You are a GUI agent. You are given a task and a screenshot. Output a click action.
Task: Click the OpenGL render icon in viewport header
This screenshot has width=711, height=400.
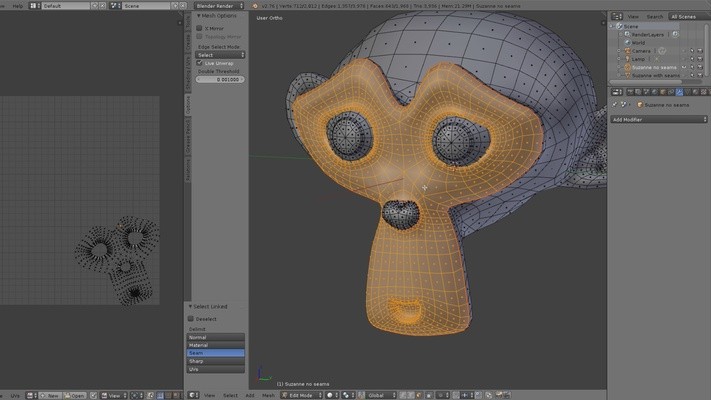coord(499,395)
